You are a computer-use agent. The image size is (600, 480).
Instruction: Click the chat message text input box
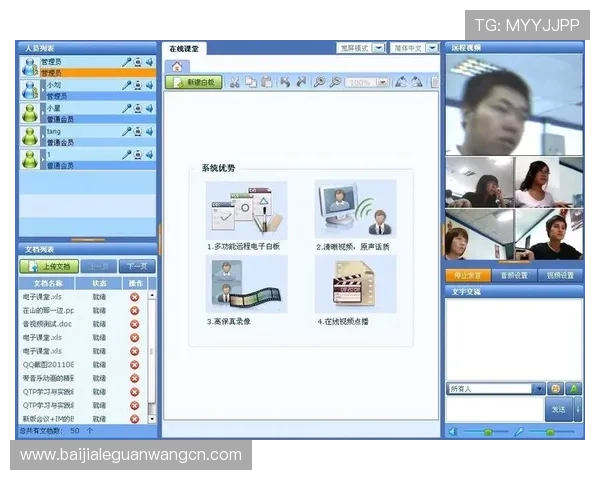click(494, 409)
